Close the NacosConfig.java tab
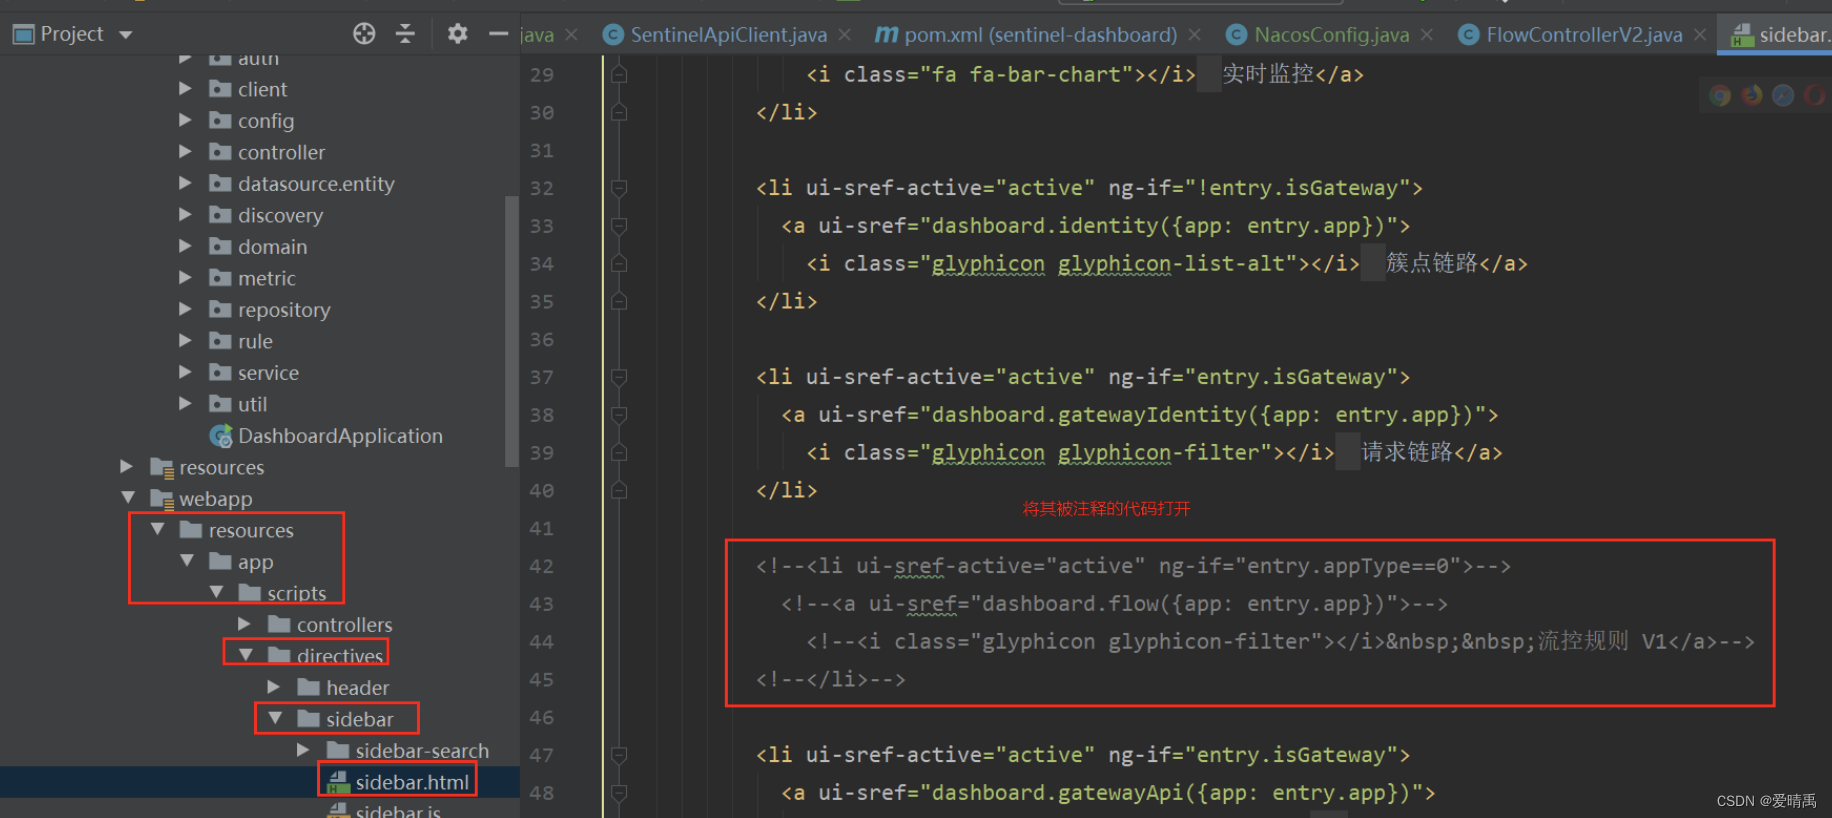The height and width of the screenshot is (818, 1832). coord(1427,35)
